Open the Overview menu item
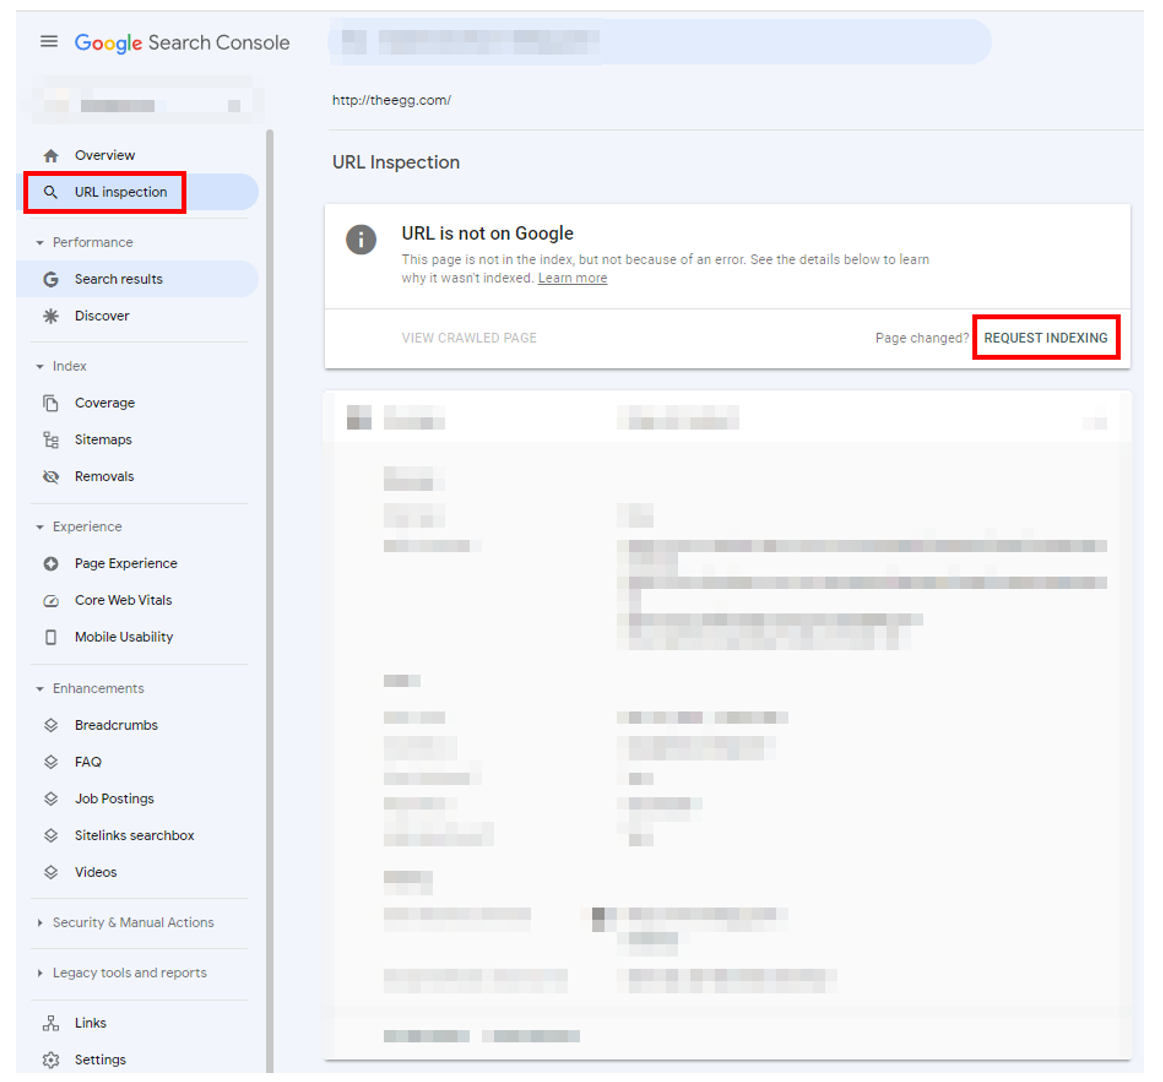Screen dimensions: 1163x1082 (x=137, y=156)
